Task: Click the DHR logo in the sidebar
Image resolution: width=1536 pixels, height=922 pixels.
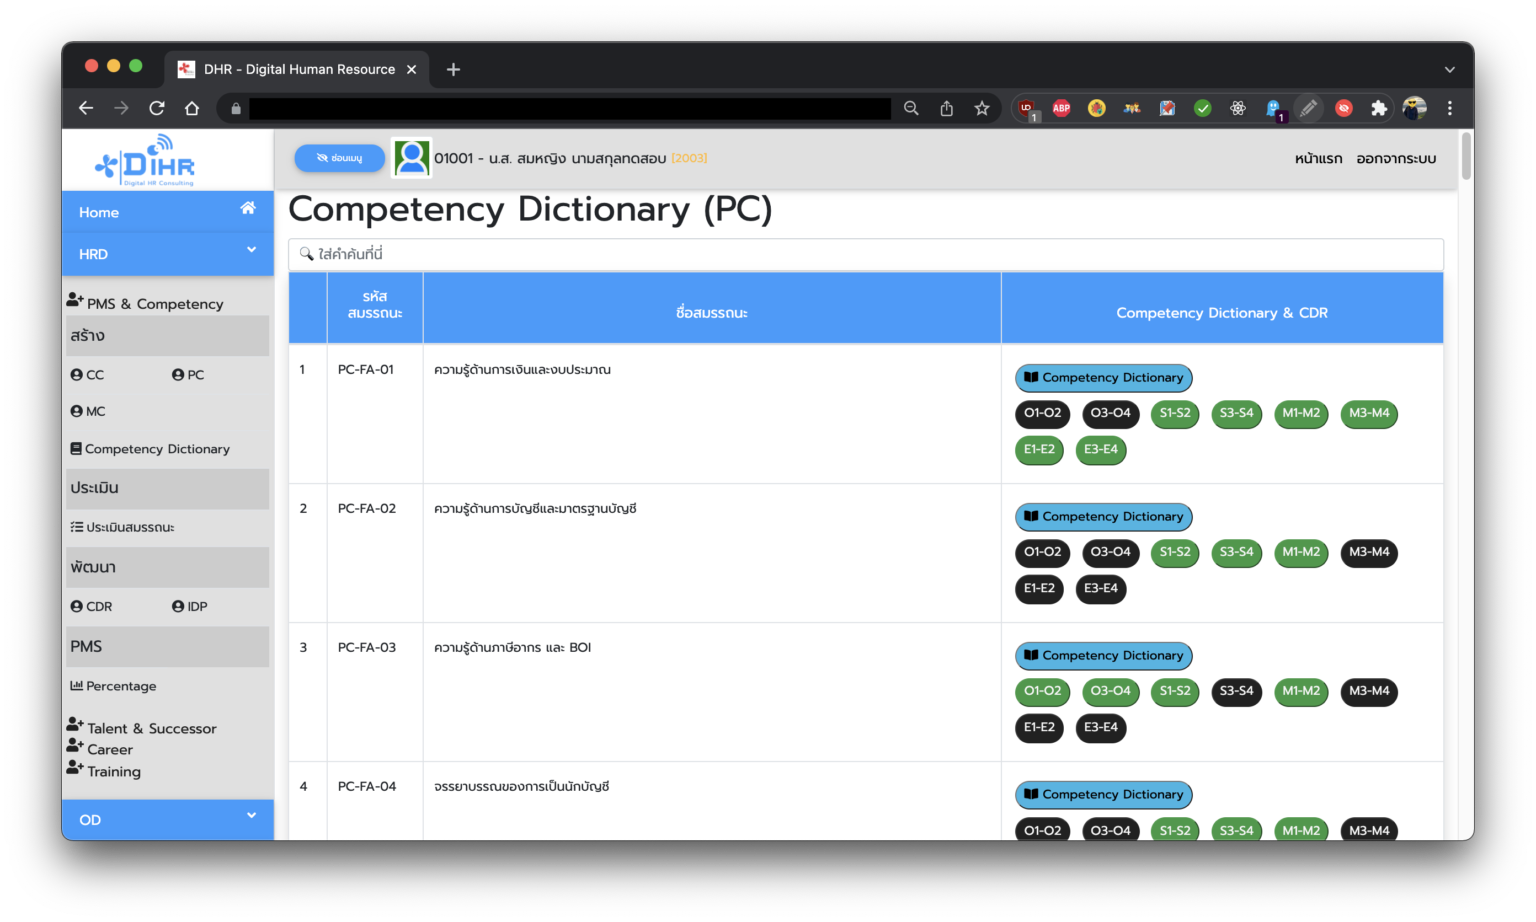Action: point(146,161)
